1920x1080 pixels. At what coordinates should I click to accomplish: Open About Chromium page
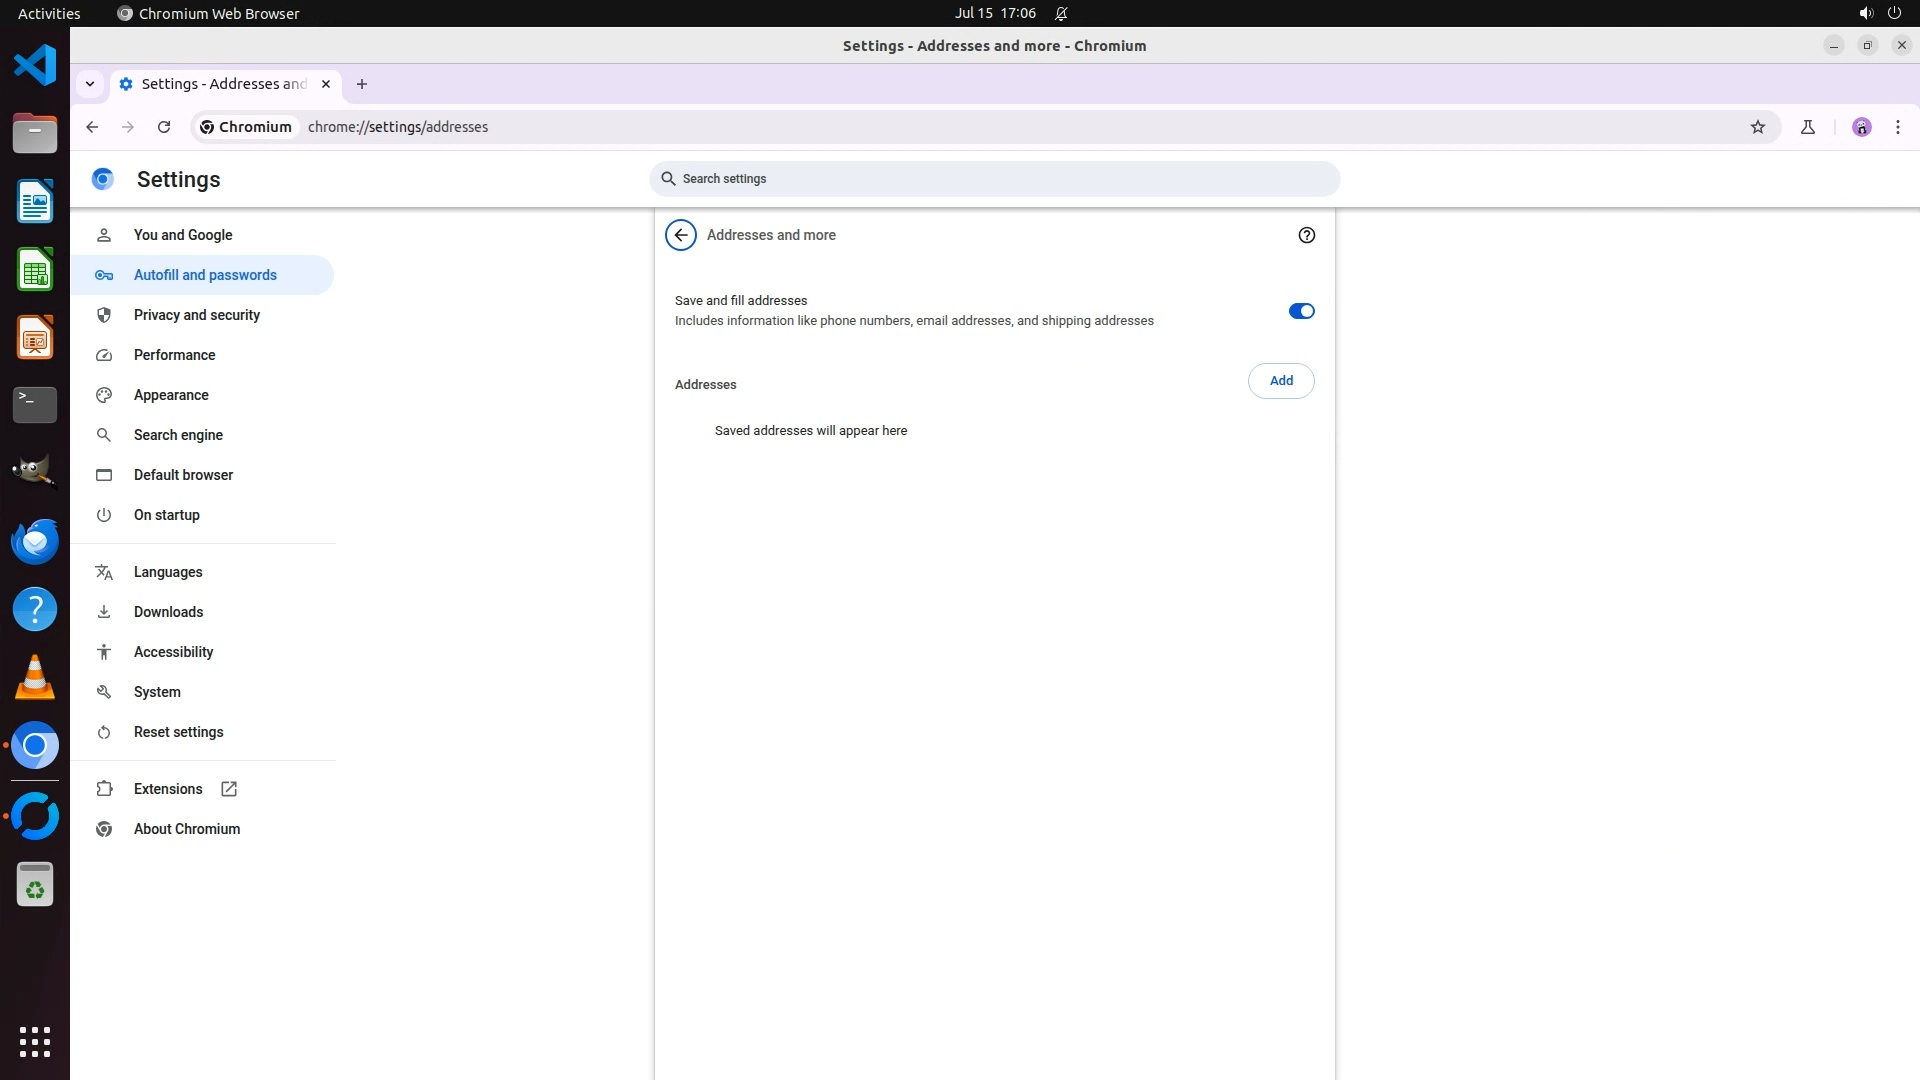186,829
